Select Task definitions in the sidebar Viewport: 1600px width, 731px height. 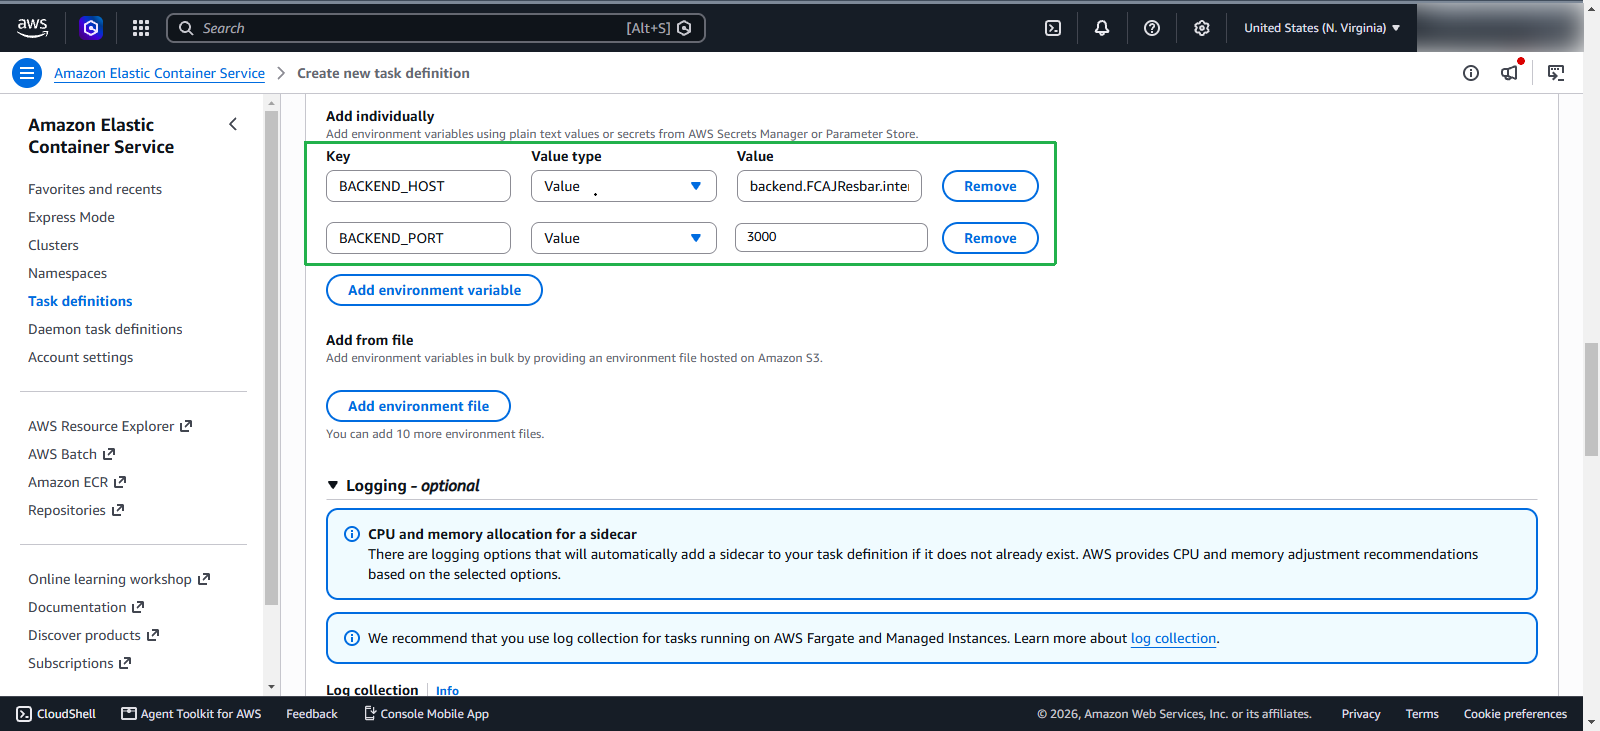coord(80,301)
